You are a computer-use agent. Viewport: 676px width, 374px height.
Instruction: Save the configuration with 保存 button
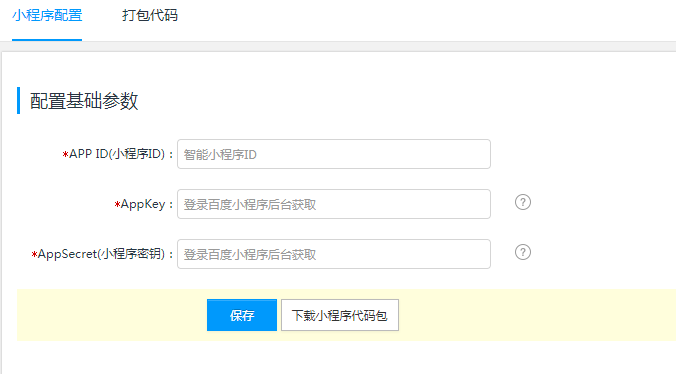(242, 315)
